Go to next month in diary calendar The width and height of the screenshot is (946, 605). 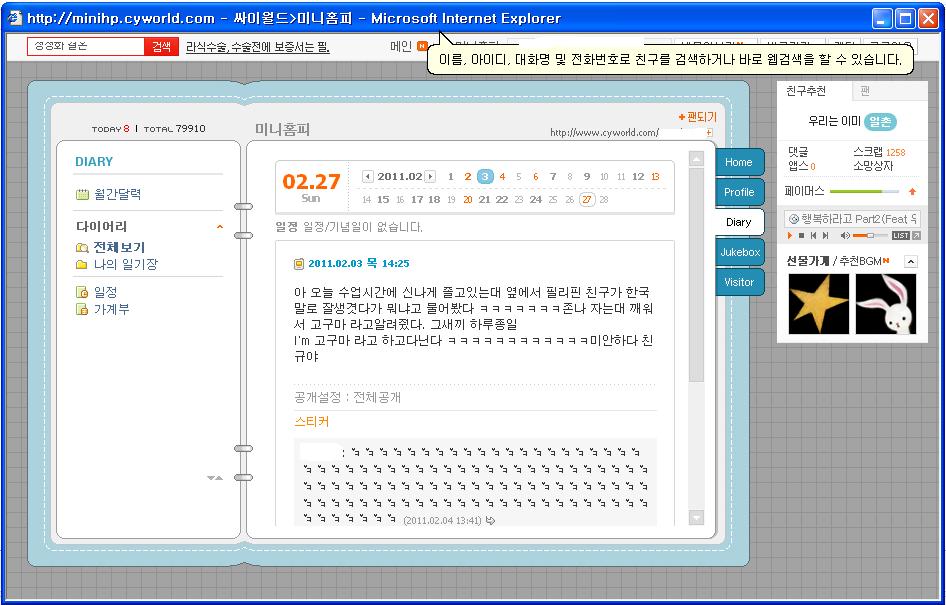(430, 177)
